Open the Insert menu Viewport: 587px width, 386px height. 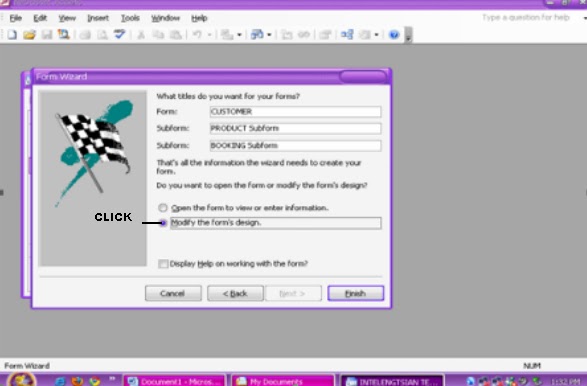click(x=98, y=18)
